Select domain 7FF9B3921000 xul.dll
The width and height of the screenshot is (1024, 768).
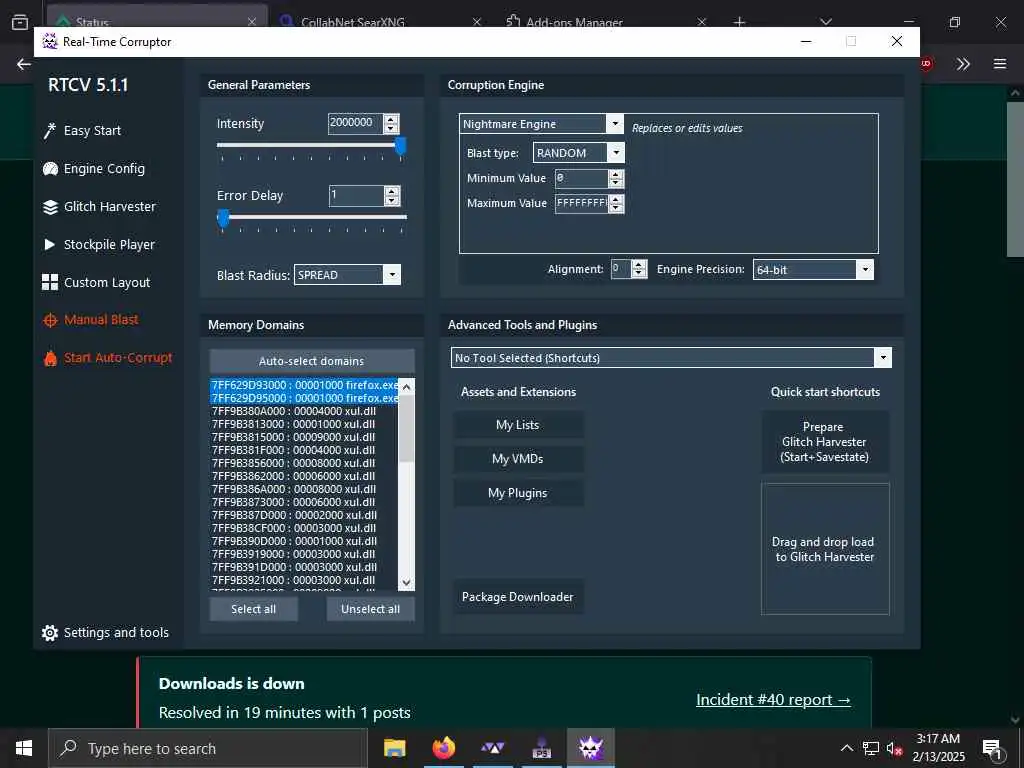304,580
